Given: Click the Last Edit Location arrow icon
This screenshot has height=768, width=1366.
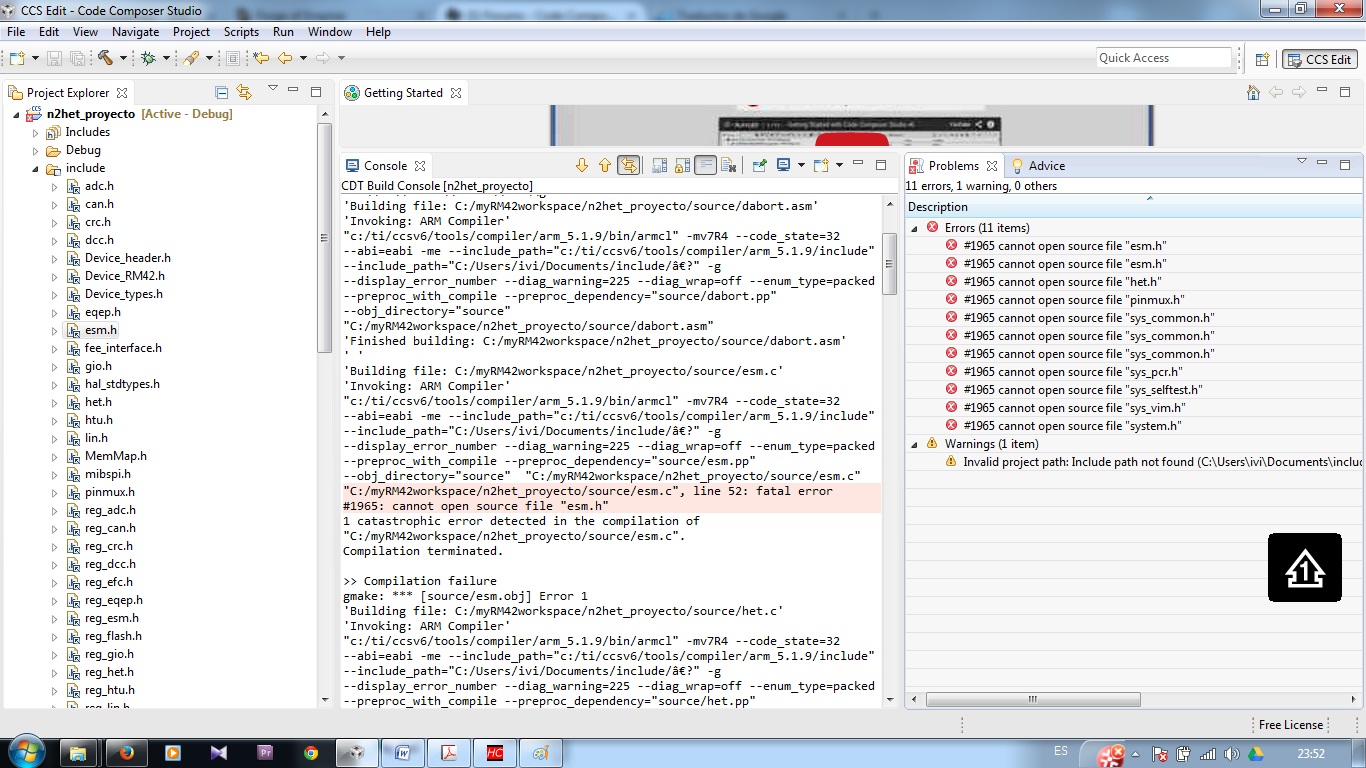Looking at the screenshot, I should [x=261, y=58].
